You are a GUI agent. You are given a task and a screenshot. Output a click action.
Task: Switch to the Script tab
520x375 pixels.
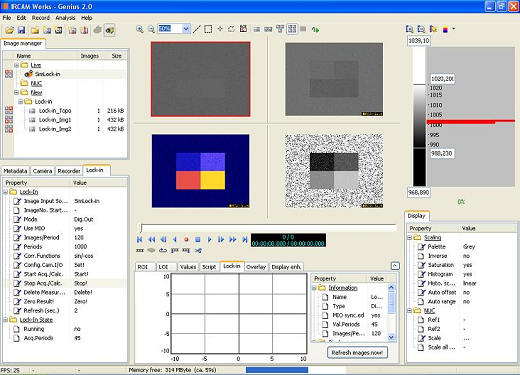point(209,267)
